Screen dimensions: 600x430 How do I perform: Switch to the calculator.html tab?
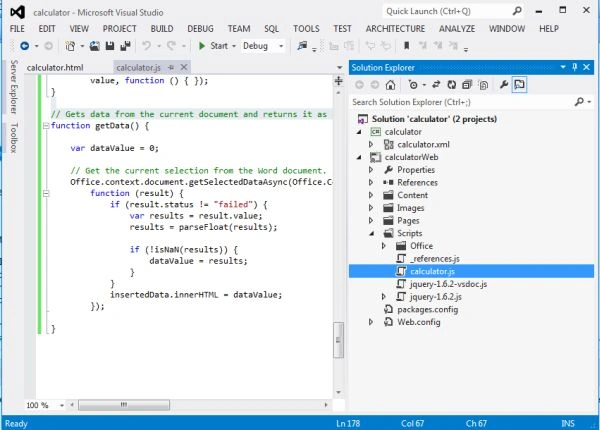click(x=55, y=68)
